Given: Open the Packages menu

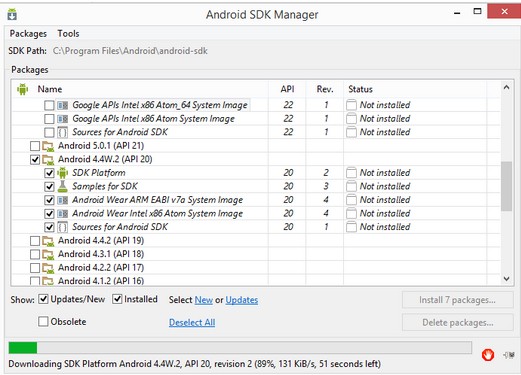Looking at the screenshot, I should click(x=28, y=34).
